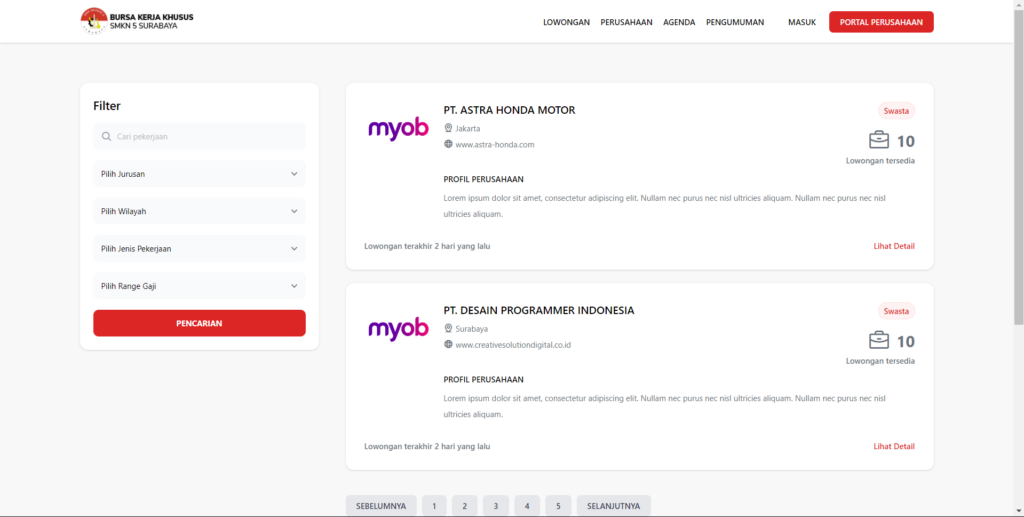
Task: Open Lihat Detail for PT. Desain Programmer Indonesia
Action: (x=894, y=446)
